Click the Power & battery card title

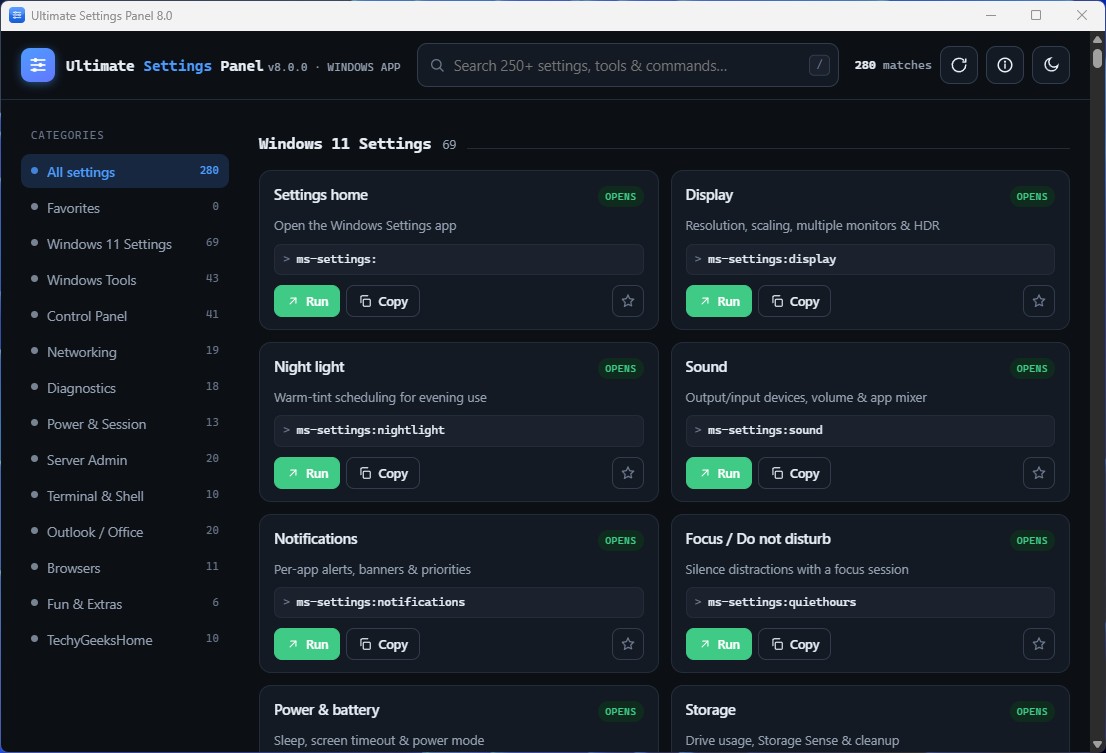(327, 709)
